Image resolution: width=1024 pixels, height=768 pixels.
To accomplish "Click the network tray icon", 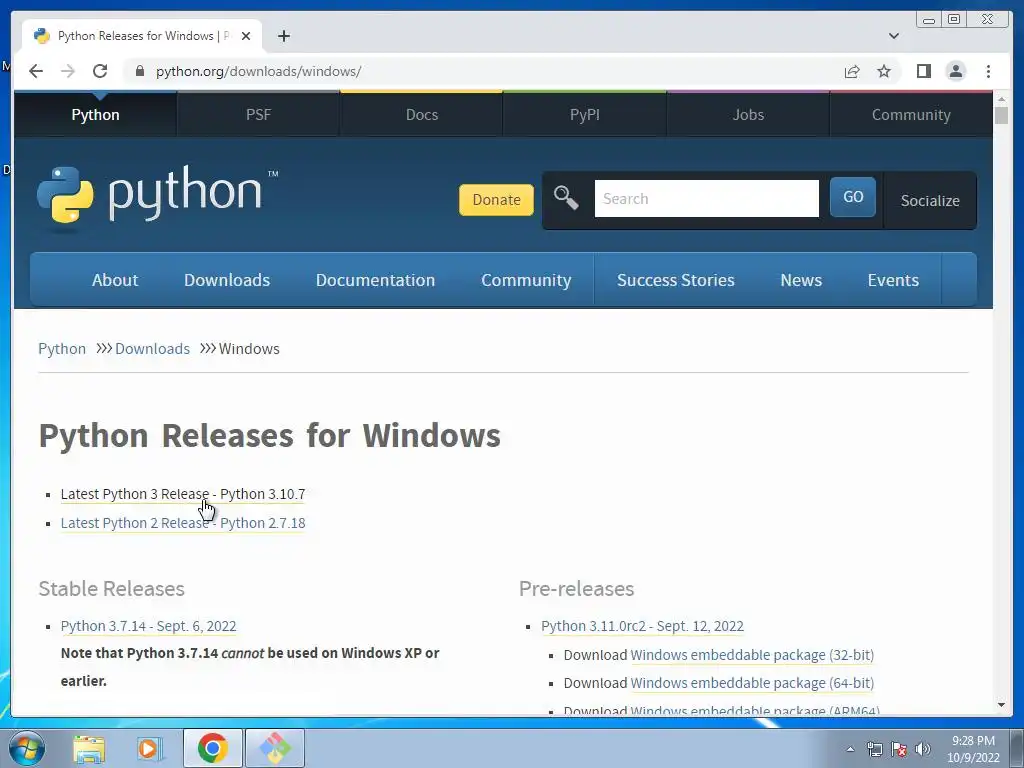I will (874, 749).
